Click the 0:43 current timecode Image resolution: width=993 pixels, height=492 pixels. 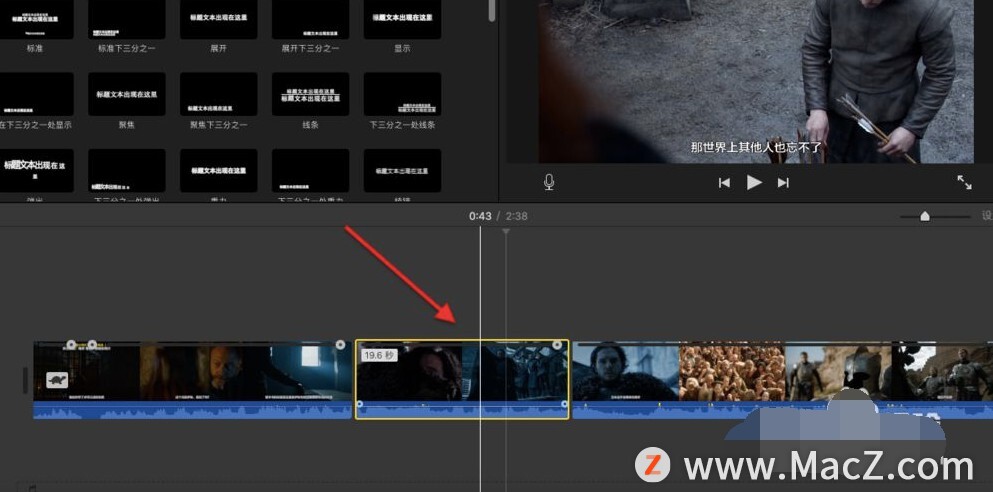pyautogui.click(x=480, y=216)
